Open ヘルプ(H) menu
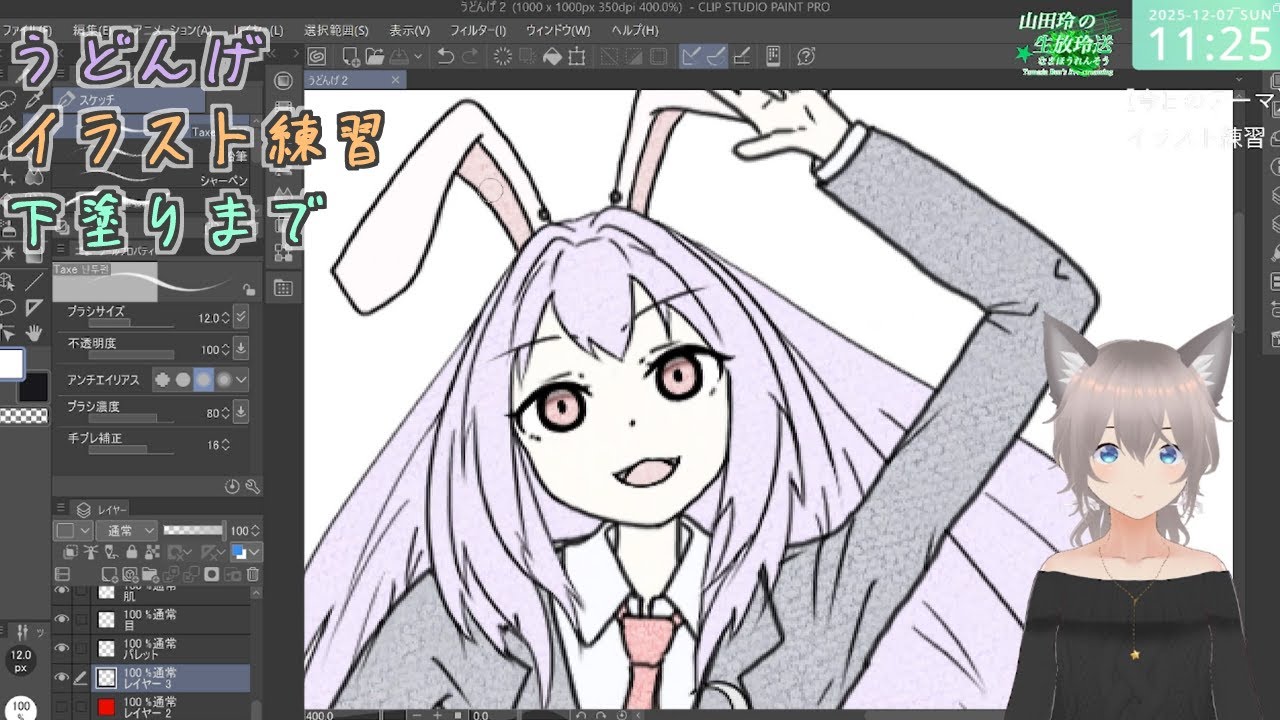This screenshot has height=720, width=1280. (x=634, y=31)
